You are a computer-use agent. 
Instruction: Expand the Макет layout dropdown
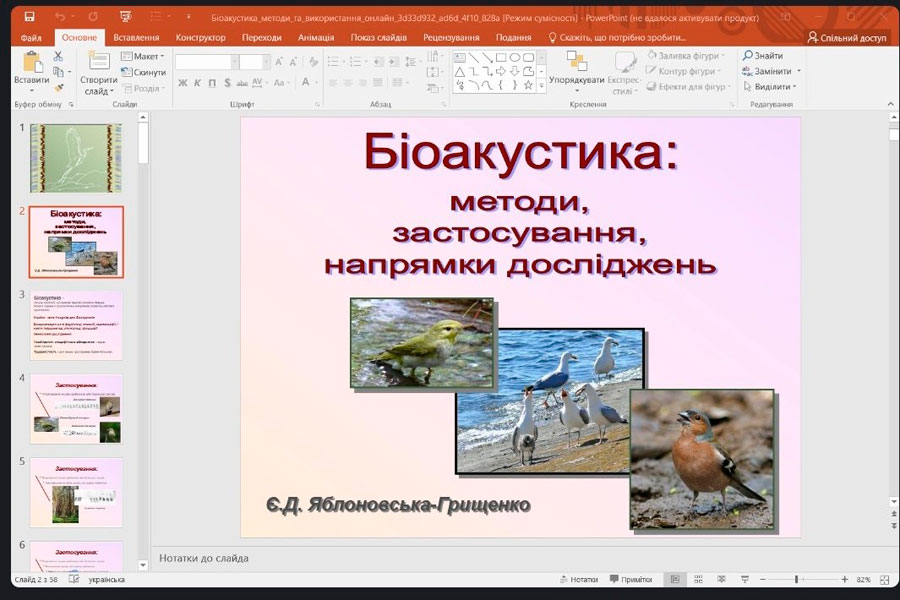coord(143,56)
